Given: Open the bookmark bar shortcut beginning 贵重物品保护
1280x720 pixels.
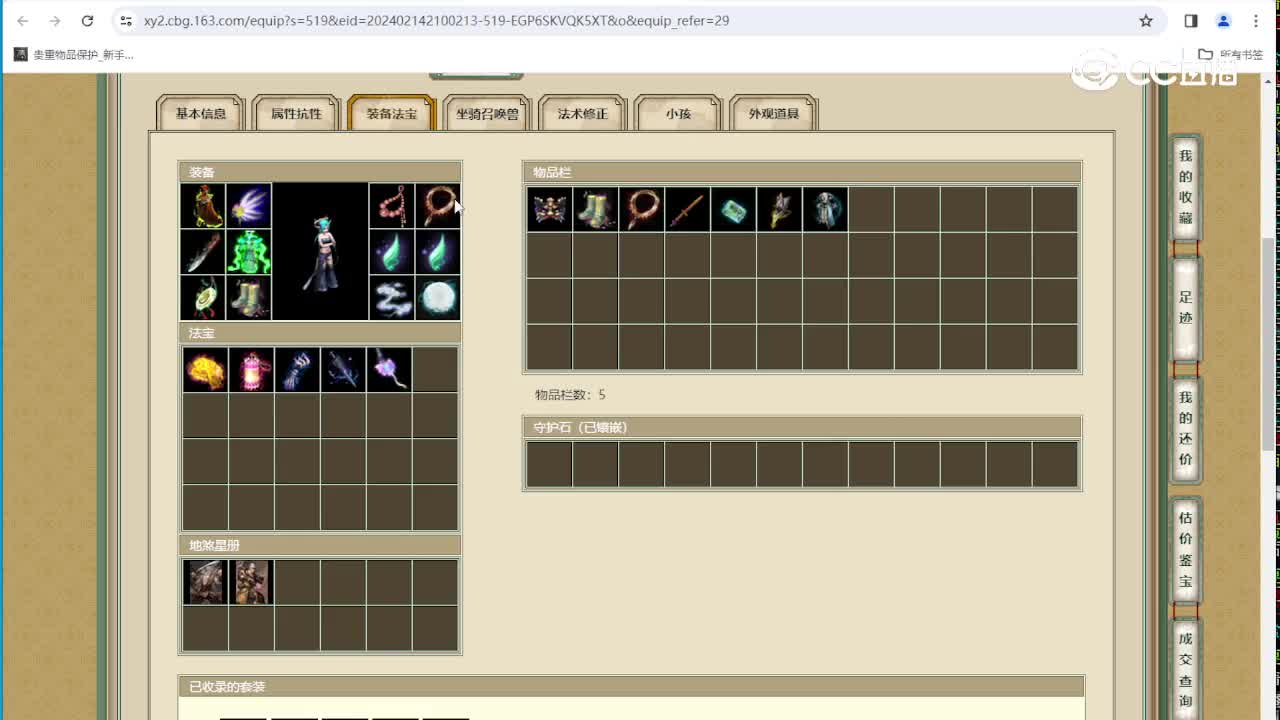Looking at the screenshot, I should (74, 55).
